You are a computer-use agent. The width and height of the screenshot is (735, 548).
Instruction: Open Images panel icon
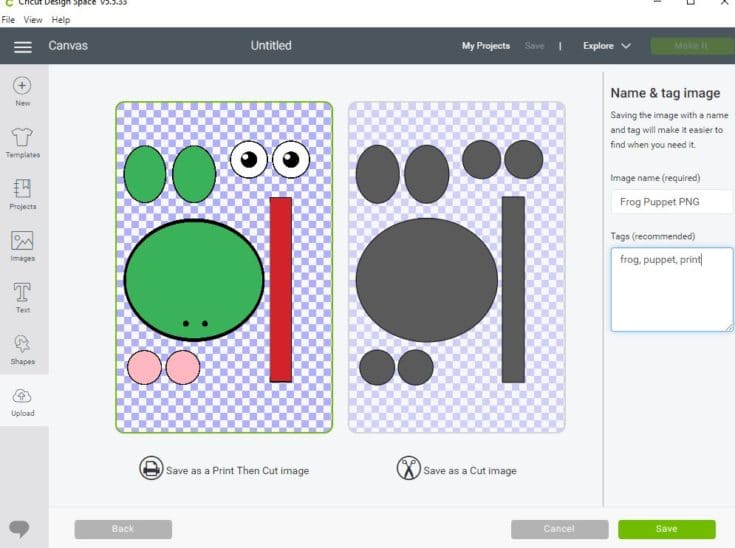point(22,241)
